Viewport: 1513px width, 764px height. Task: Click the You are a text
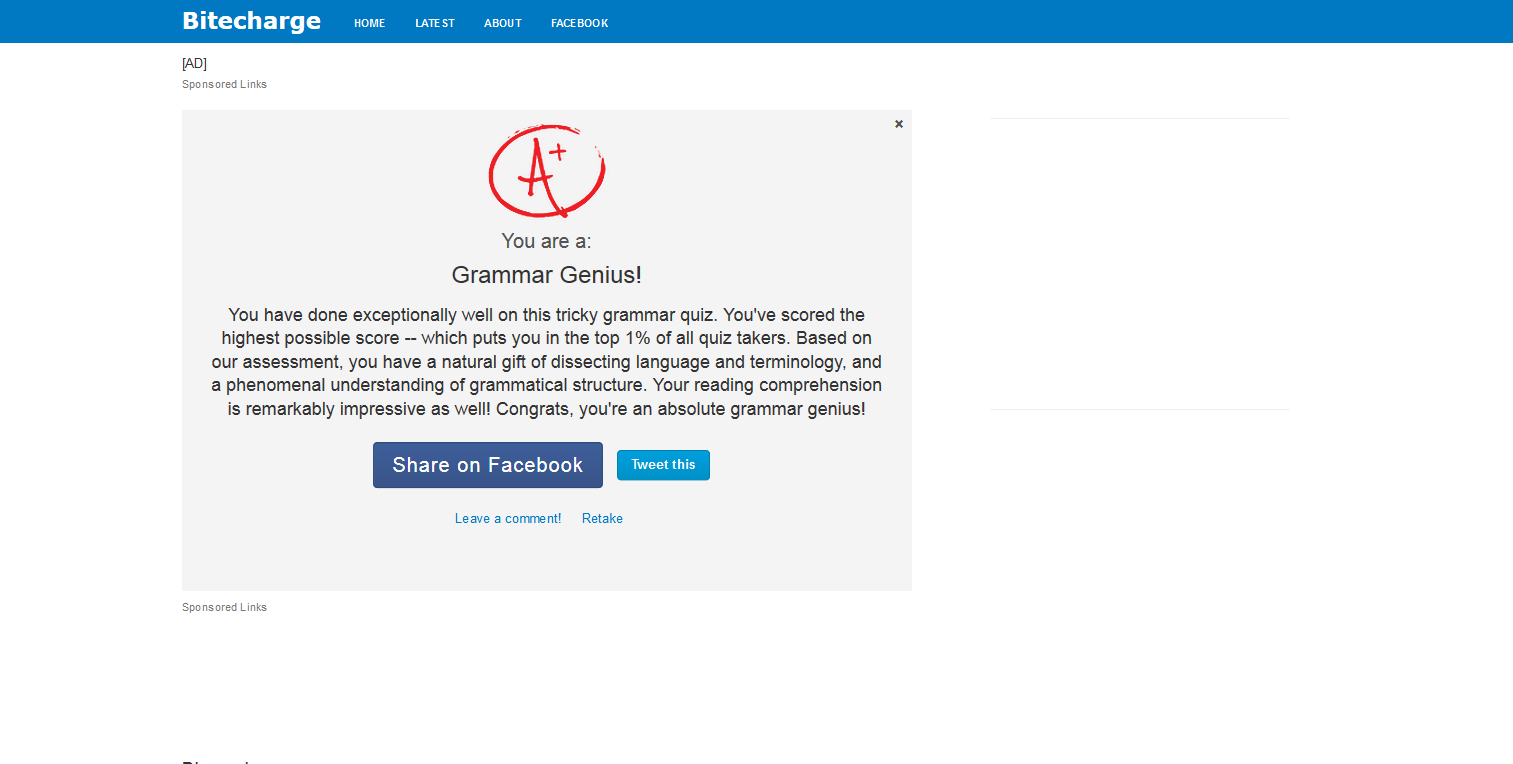[x=546, y=241]
